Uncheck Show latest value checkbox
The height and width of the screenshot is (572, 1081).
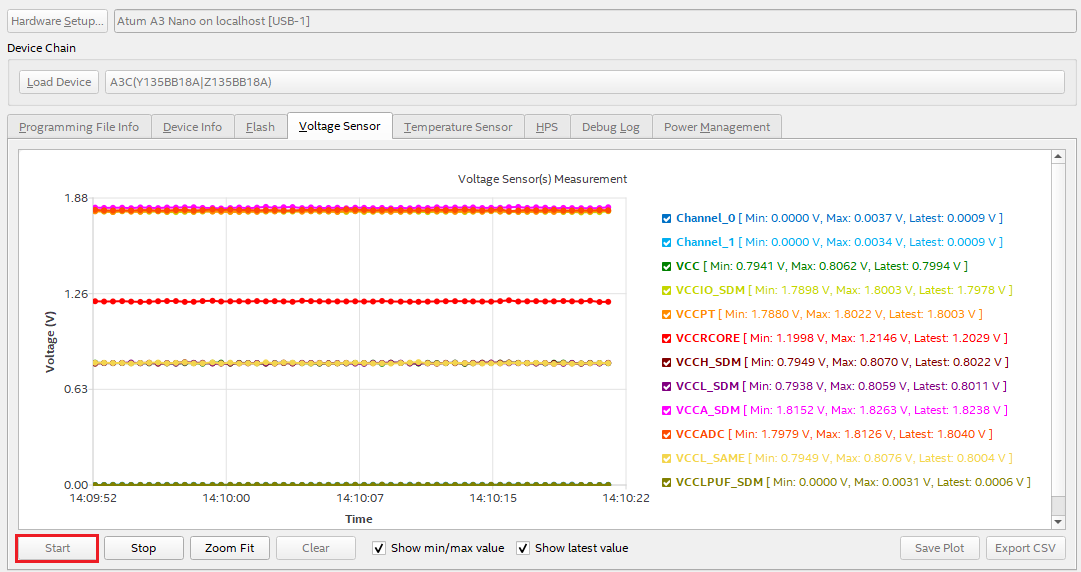coord(523,548)
